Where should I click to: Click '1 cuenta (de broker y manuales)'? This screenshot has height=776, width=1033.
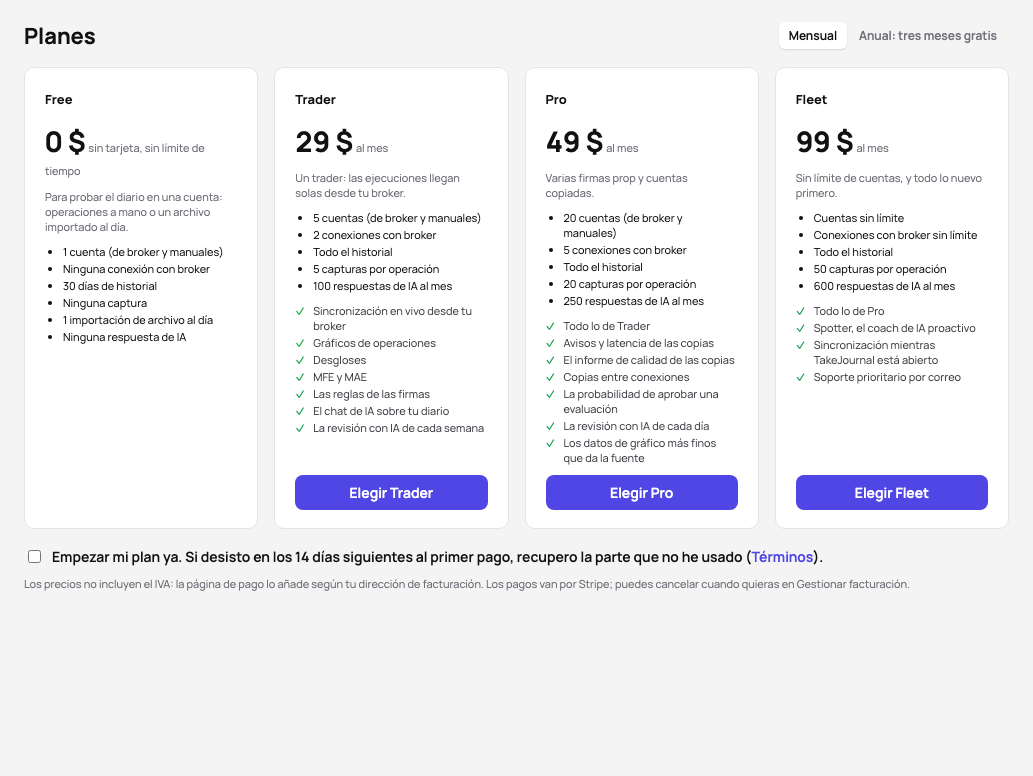coord(143,252)
